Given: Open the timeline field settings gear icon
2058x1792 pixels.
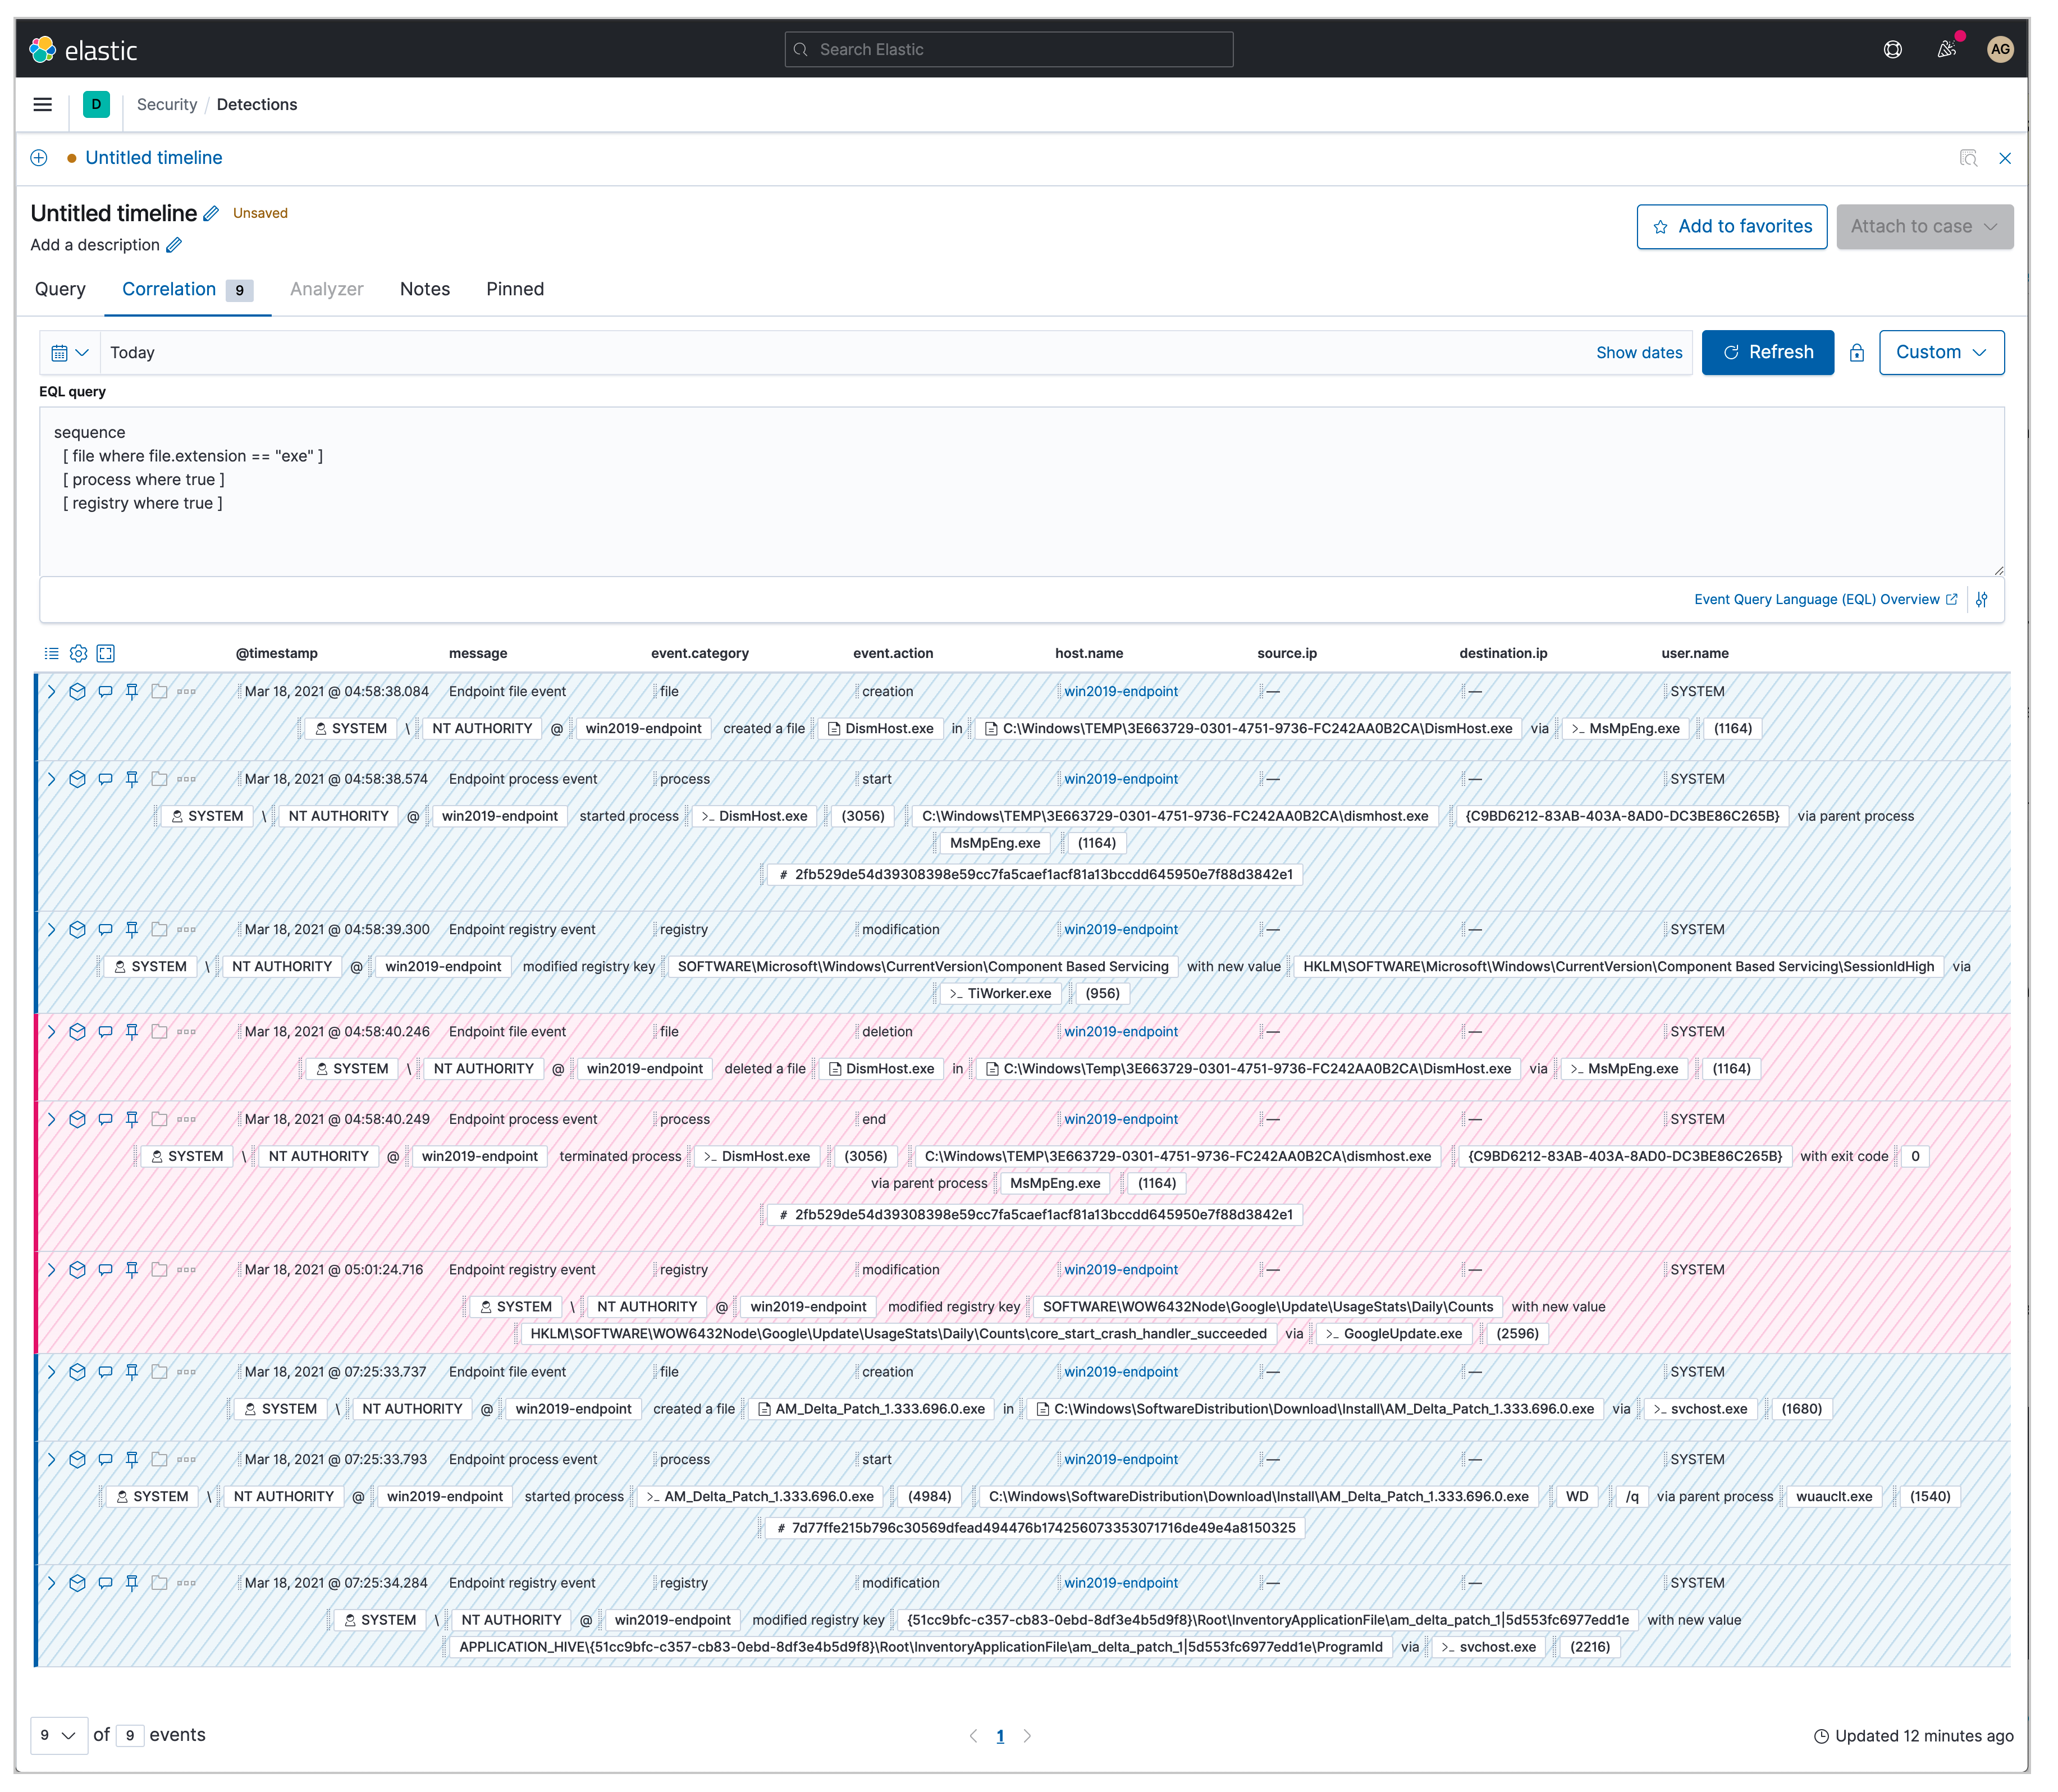Looking at the screenshot, I should point(79,653).
